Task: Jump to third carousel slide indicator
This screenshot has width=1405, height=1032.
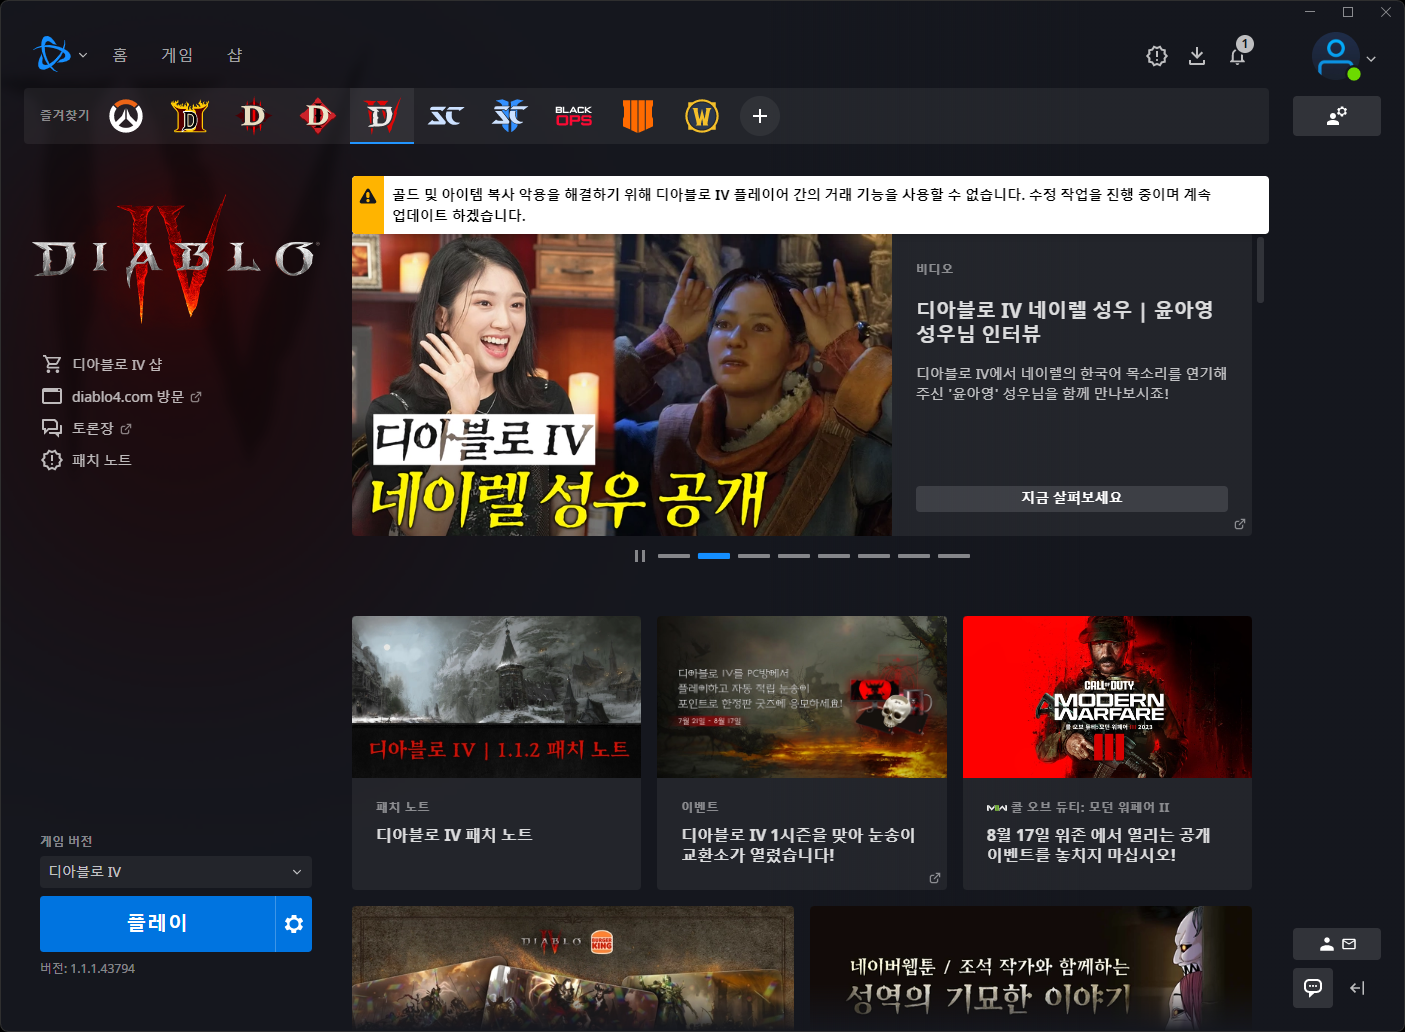Action: click(x=754, y=556)
